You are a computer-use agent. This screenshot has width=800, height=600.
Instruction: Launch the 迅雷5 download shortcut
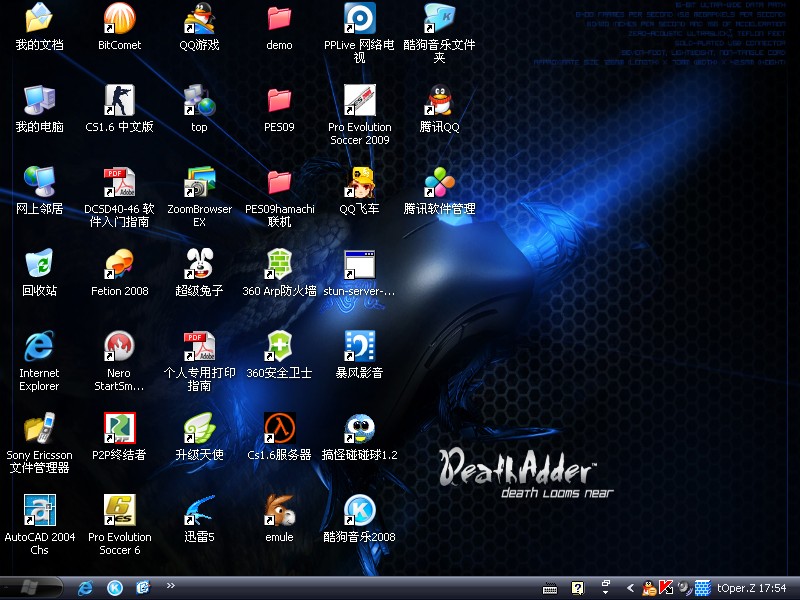[x=199, y=511]
